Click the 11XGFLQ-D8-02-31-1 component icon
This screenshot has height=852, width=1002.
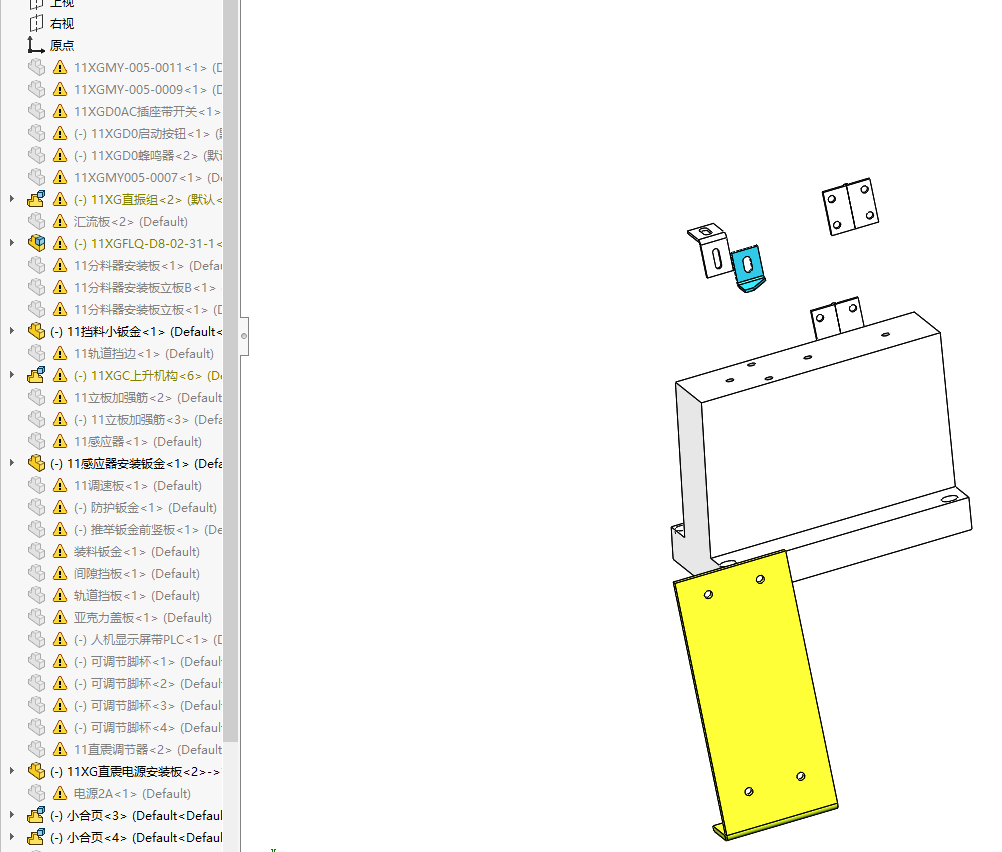pos(36,244)
